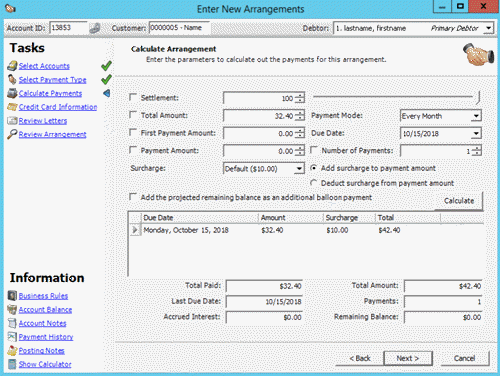Click the Calculate Payments calculator icon
The height and width of the screenshot is (376, 500).
click(12, 93)
